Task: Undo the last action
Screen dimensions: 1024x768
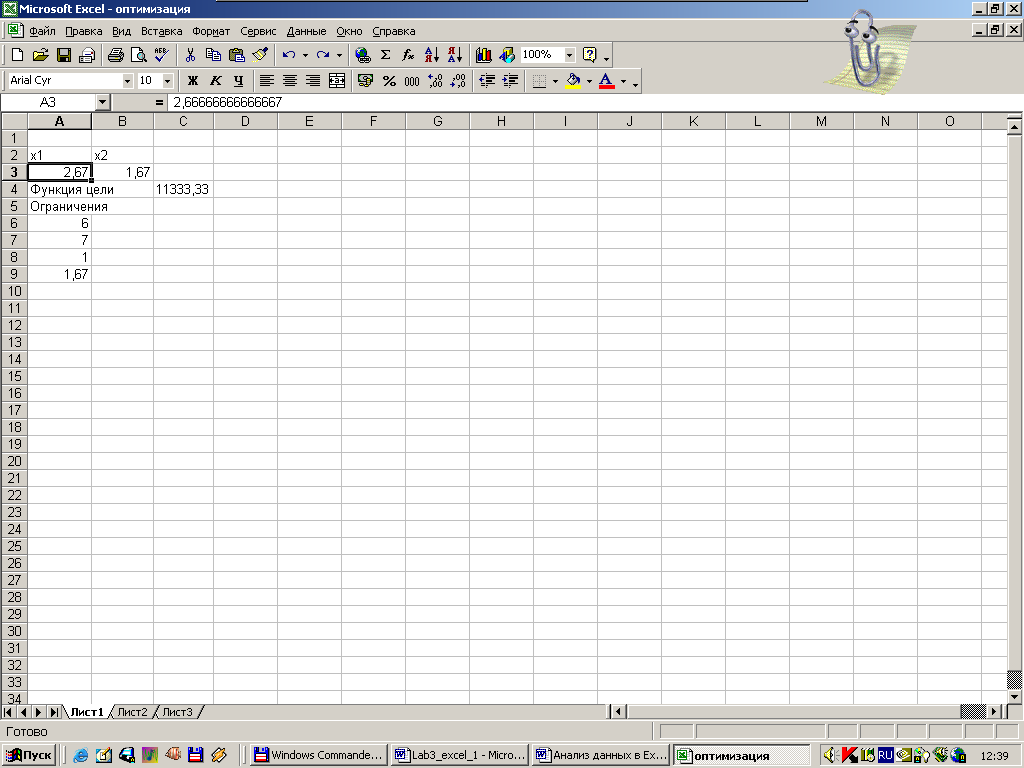Action: (x=289, y=55)
